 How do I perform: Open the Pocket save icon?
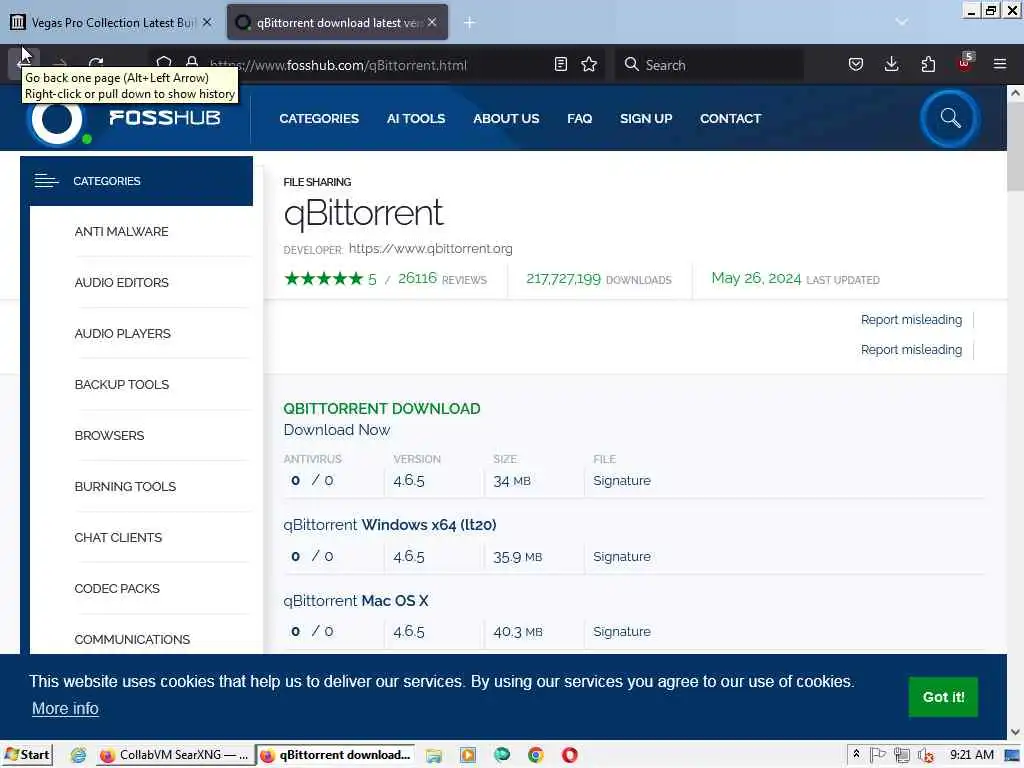coord(856,64)
